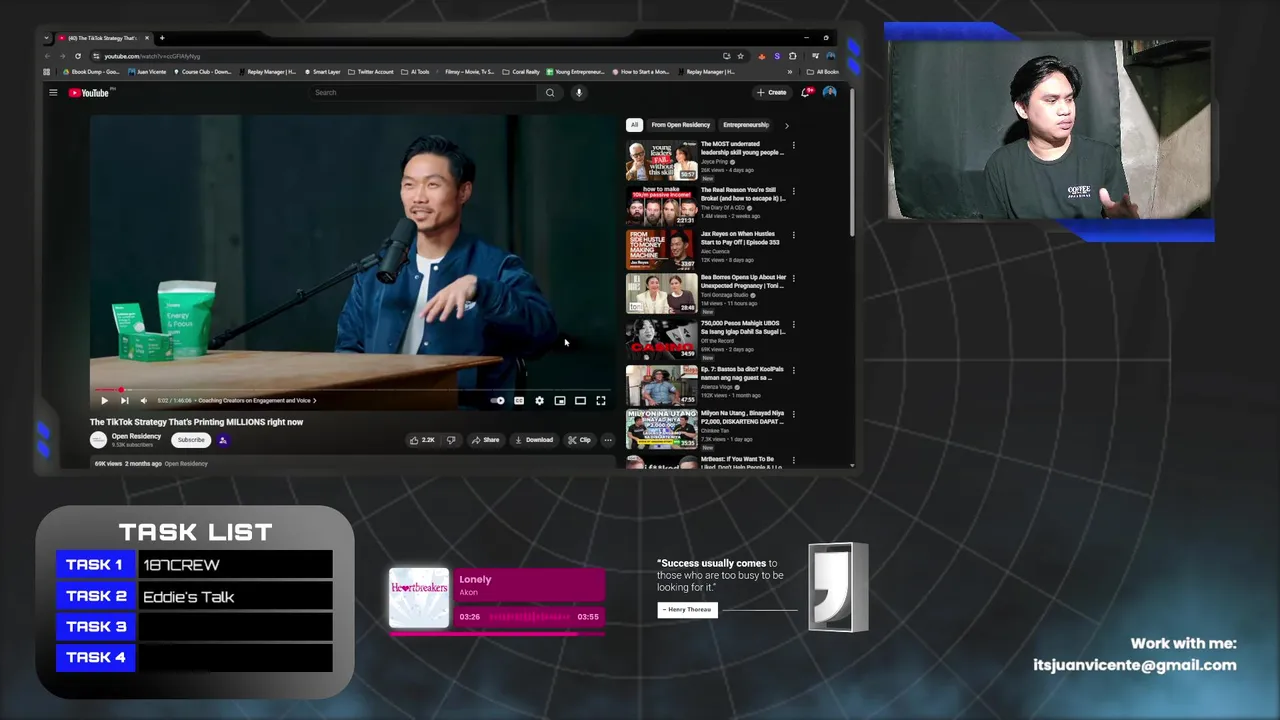Mute the video player volume
The image size is (1280, 720).
143,400
